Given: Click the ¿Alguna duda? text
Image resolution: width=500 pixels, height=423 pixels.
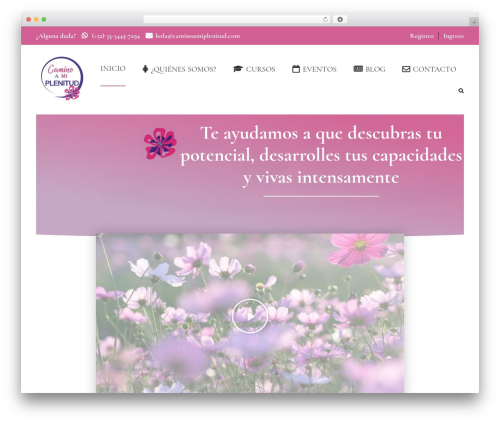Looking at the screenshot, I should click(x=56, y=36).
